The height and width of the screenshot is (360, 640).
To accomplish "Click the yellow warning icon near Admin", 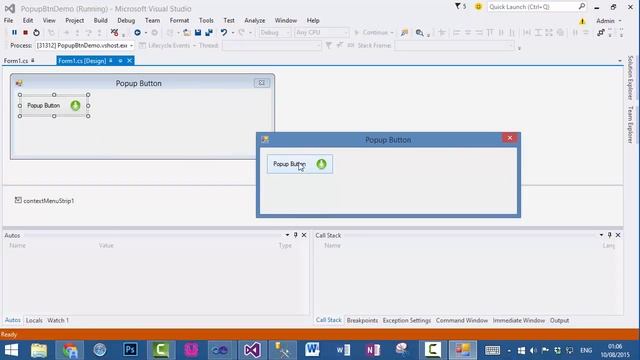I will [582, 21].
